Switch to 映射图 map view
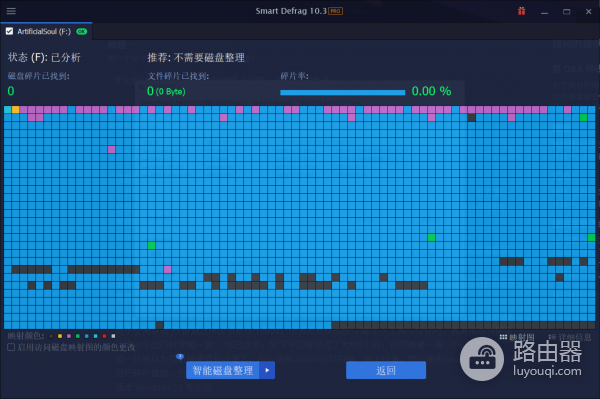The width and height of the screenshot is (600, 399). click(x=517, y=337)
